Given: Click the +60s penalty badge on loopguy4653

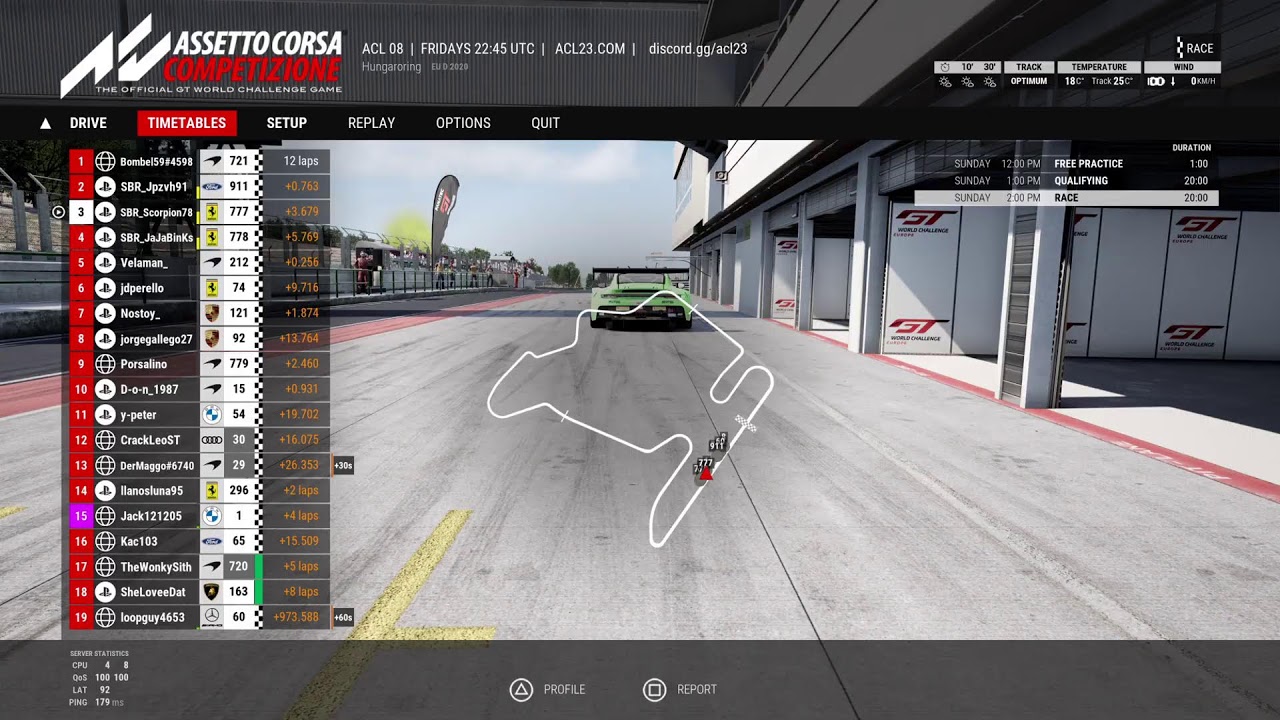Looking at the screenshot, I should point(343,617).
